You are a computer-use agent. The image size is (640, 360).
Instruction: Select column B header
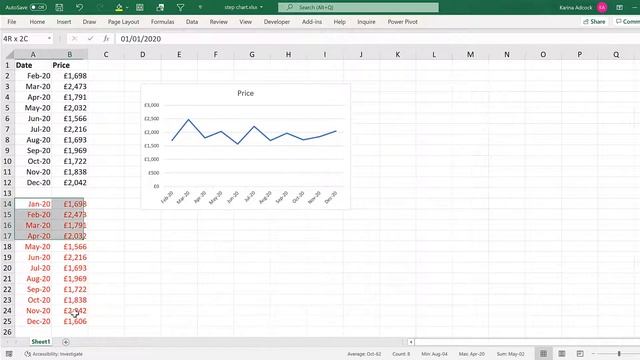pyautogui.click(x=70, y=54)
